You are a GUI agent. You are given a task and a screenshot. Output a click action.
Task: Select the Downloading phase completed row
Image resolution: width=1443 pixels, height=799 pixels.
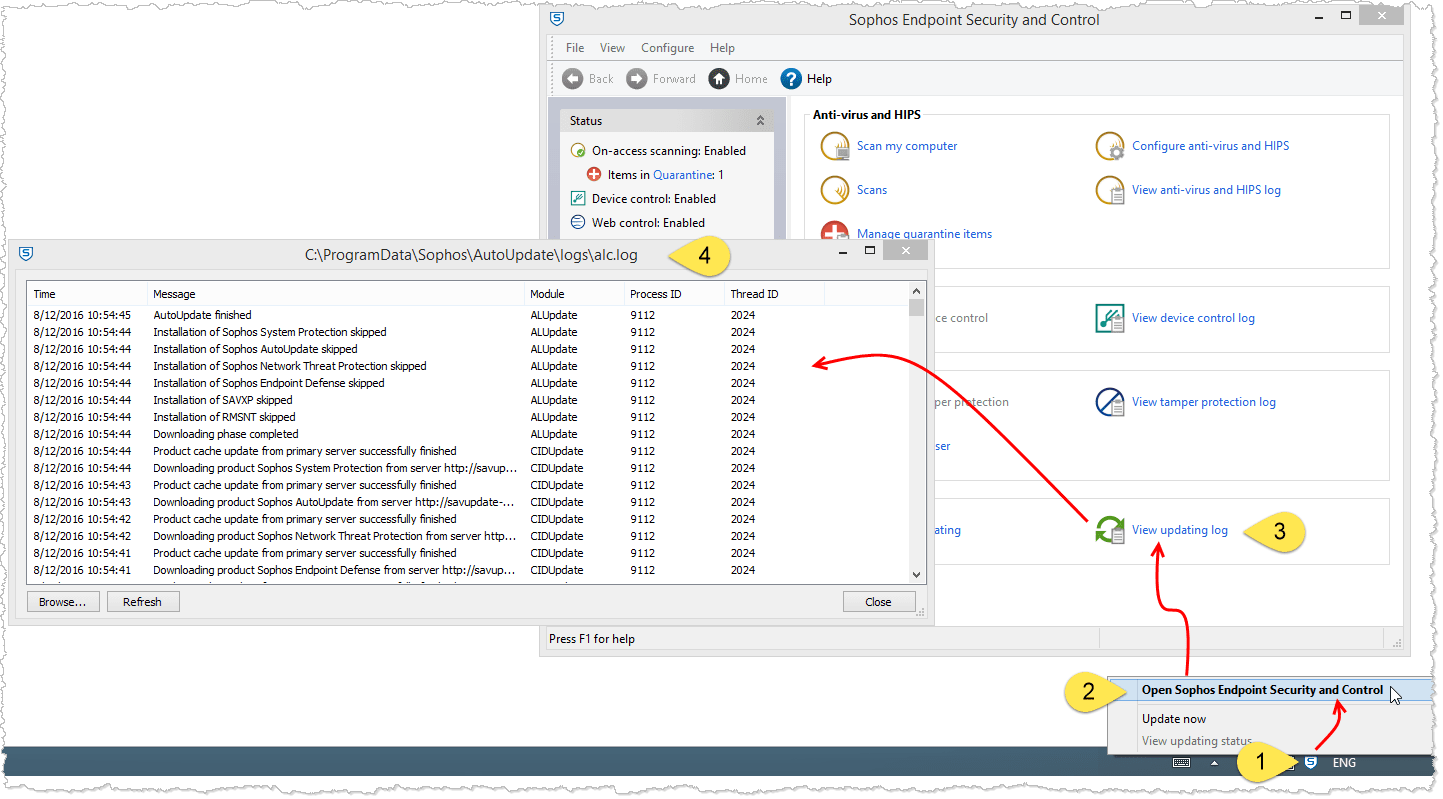[468, 434]
